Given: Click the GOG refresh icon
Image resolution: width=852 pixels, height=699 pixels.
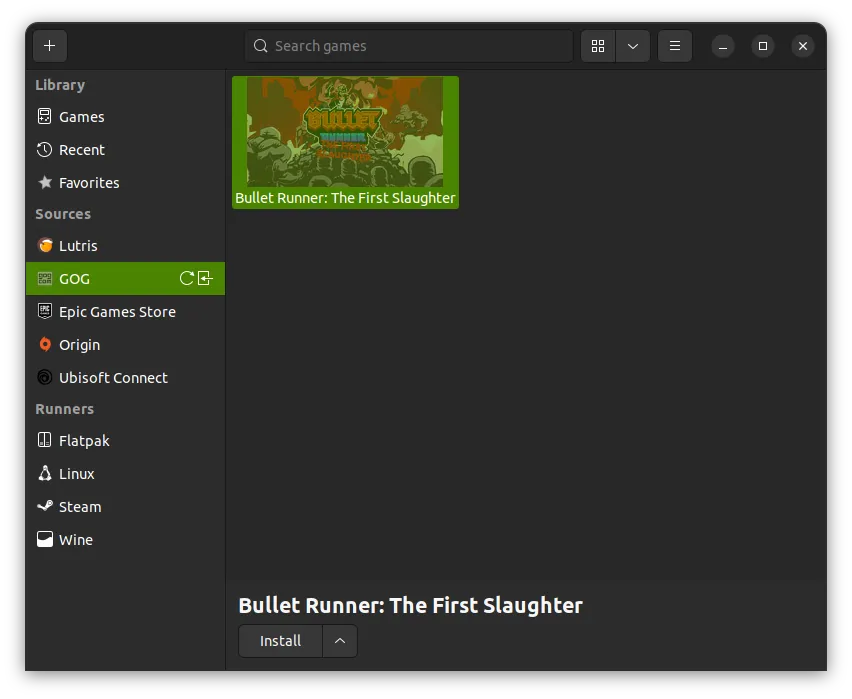Looking at the screenshot, I should (x=186, y=279).
